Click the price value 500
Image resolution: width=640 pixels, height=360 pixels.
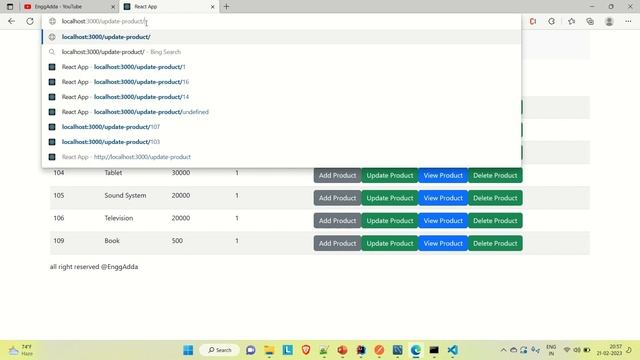177,241
